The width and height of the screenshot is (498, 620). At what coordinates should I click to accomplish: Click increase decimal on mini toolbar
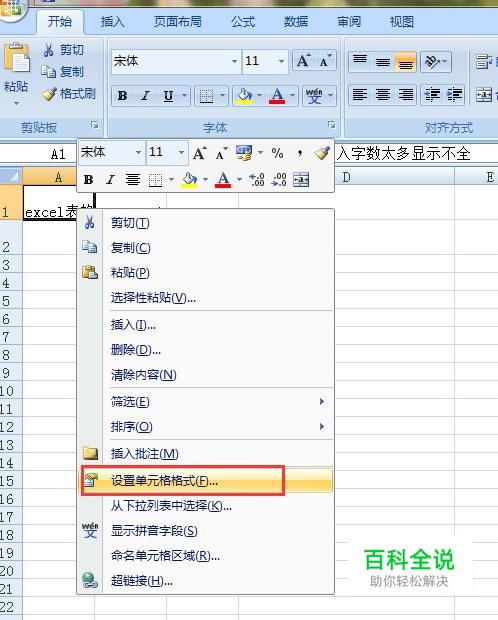click(x=257, y=180)
